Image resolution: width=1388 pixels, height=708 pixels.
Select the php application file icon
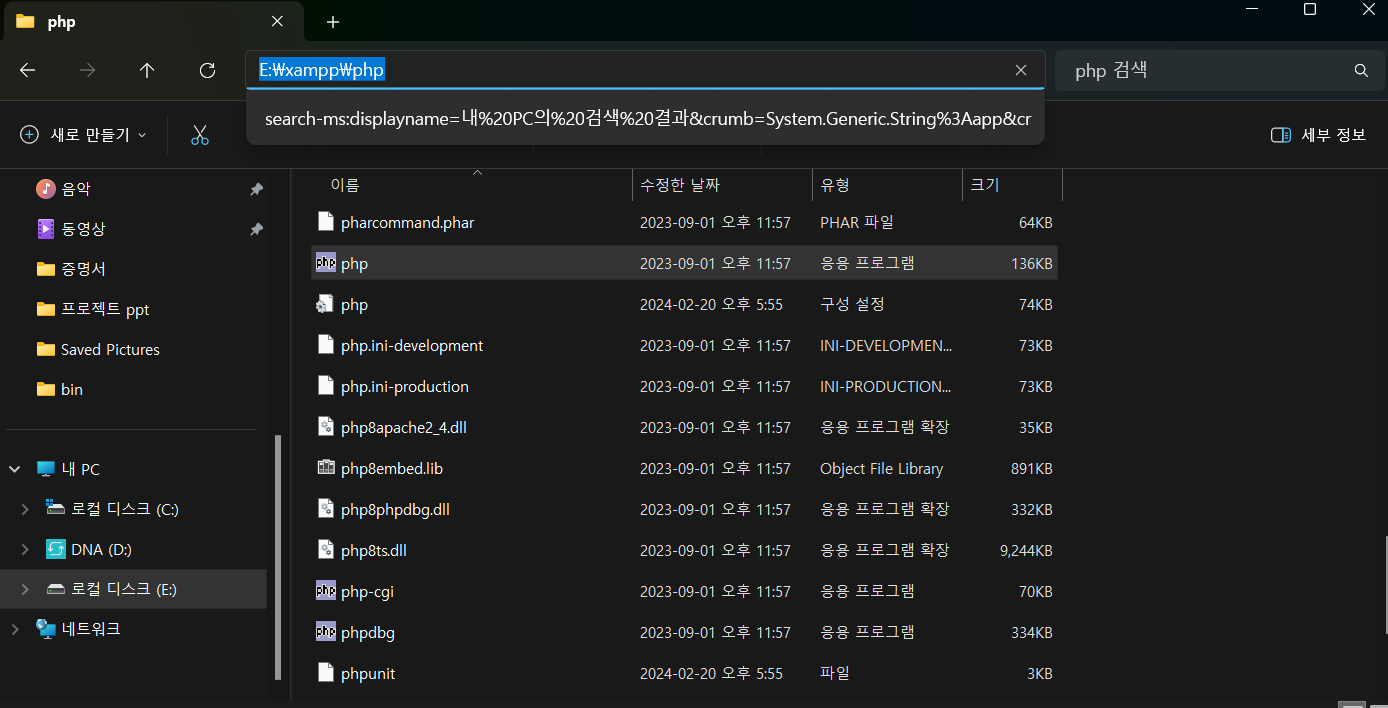tap(325, 262)
